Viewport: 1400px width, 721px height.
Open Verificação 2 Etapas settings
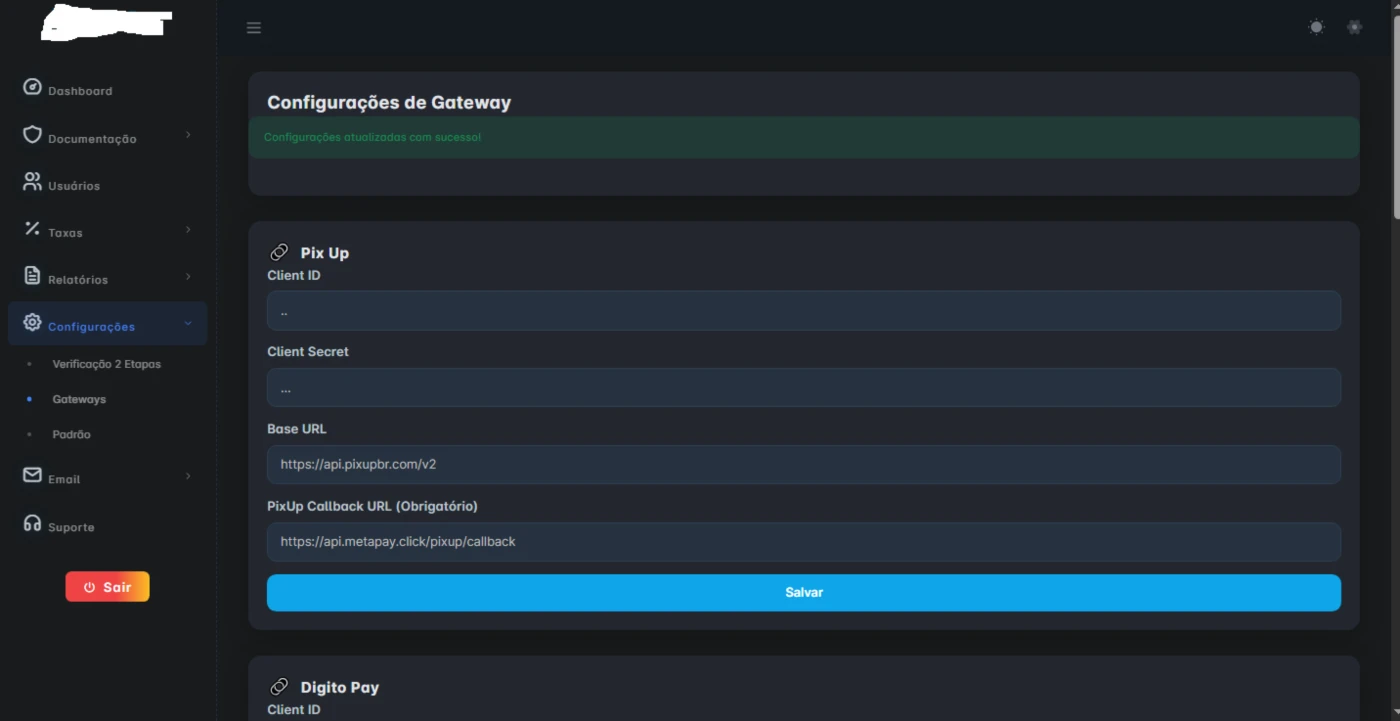(106, 364)
